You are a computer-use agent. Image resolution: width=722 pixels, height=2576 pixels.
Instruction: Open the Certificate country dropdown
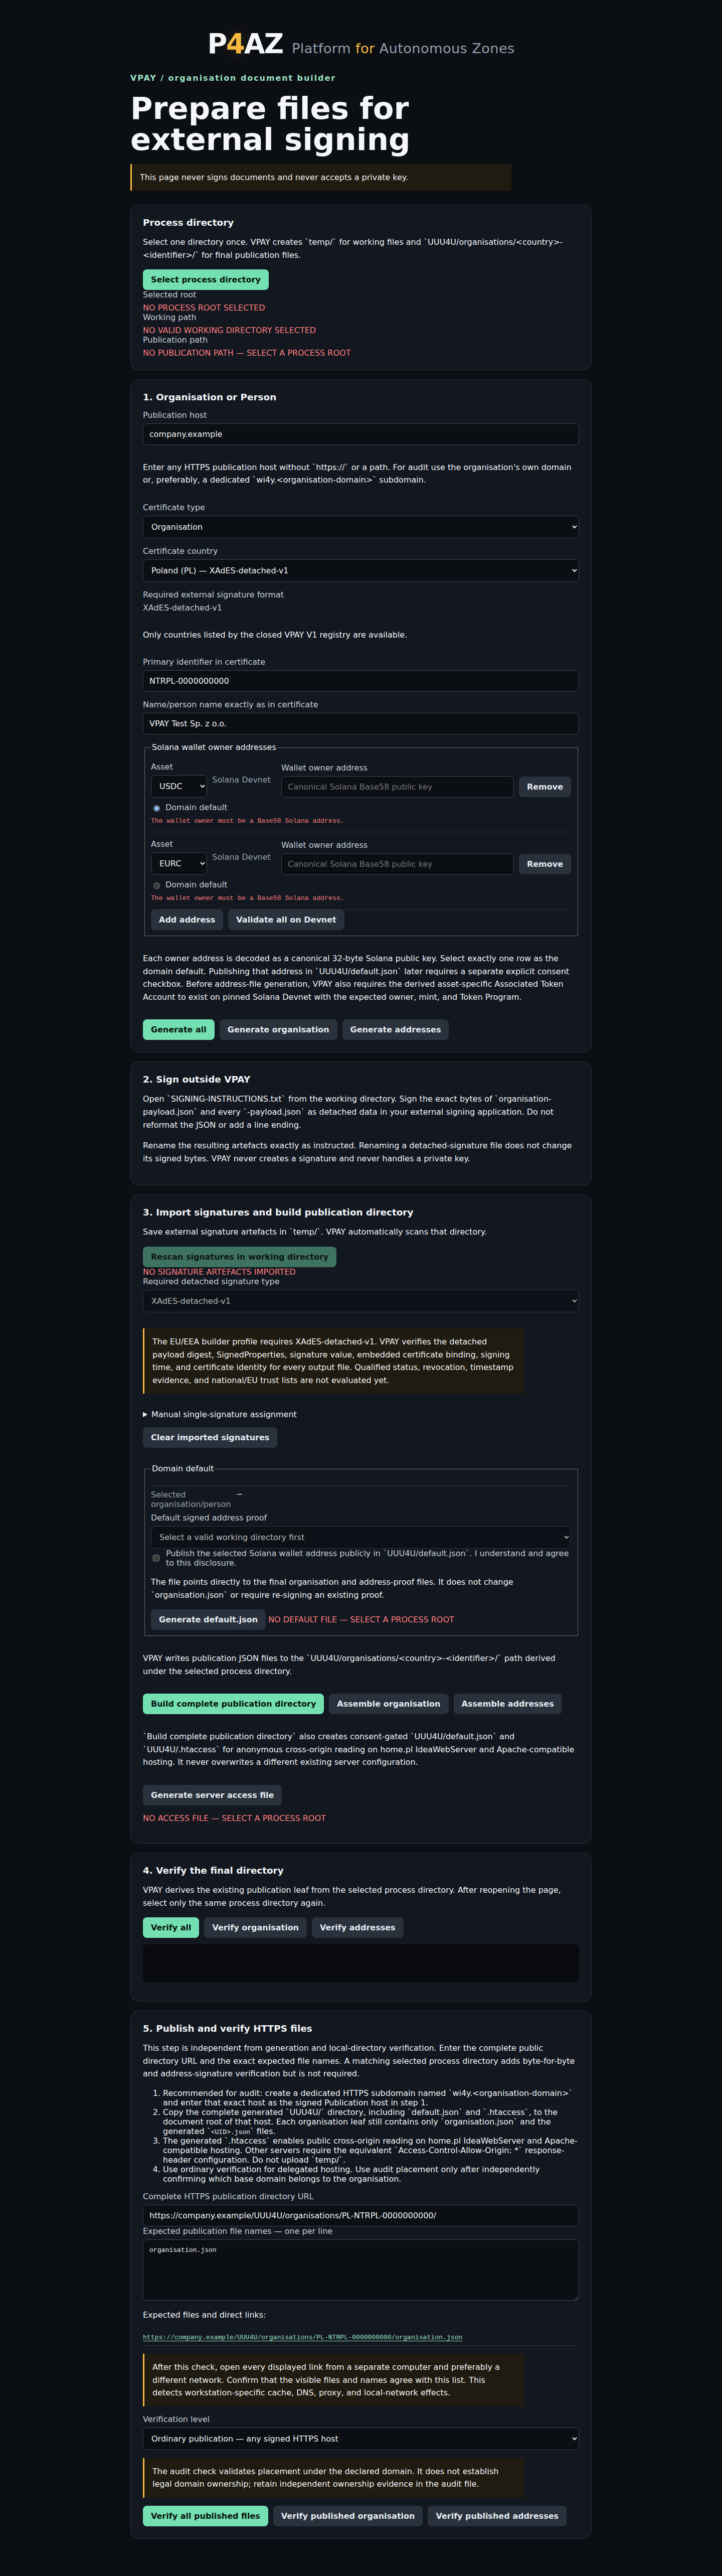click(361, 571)
